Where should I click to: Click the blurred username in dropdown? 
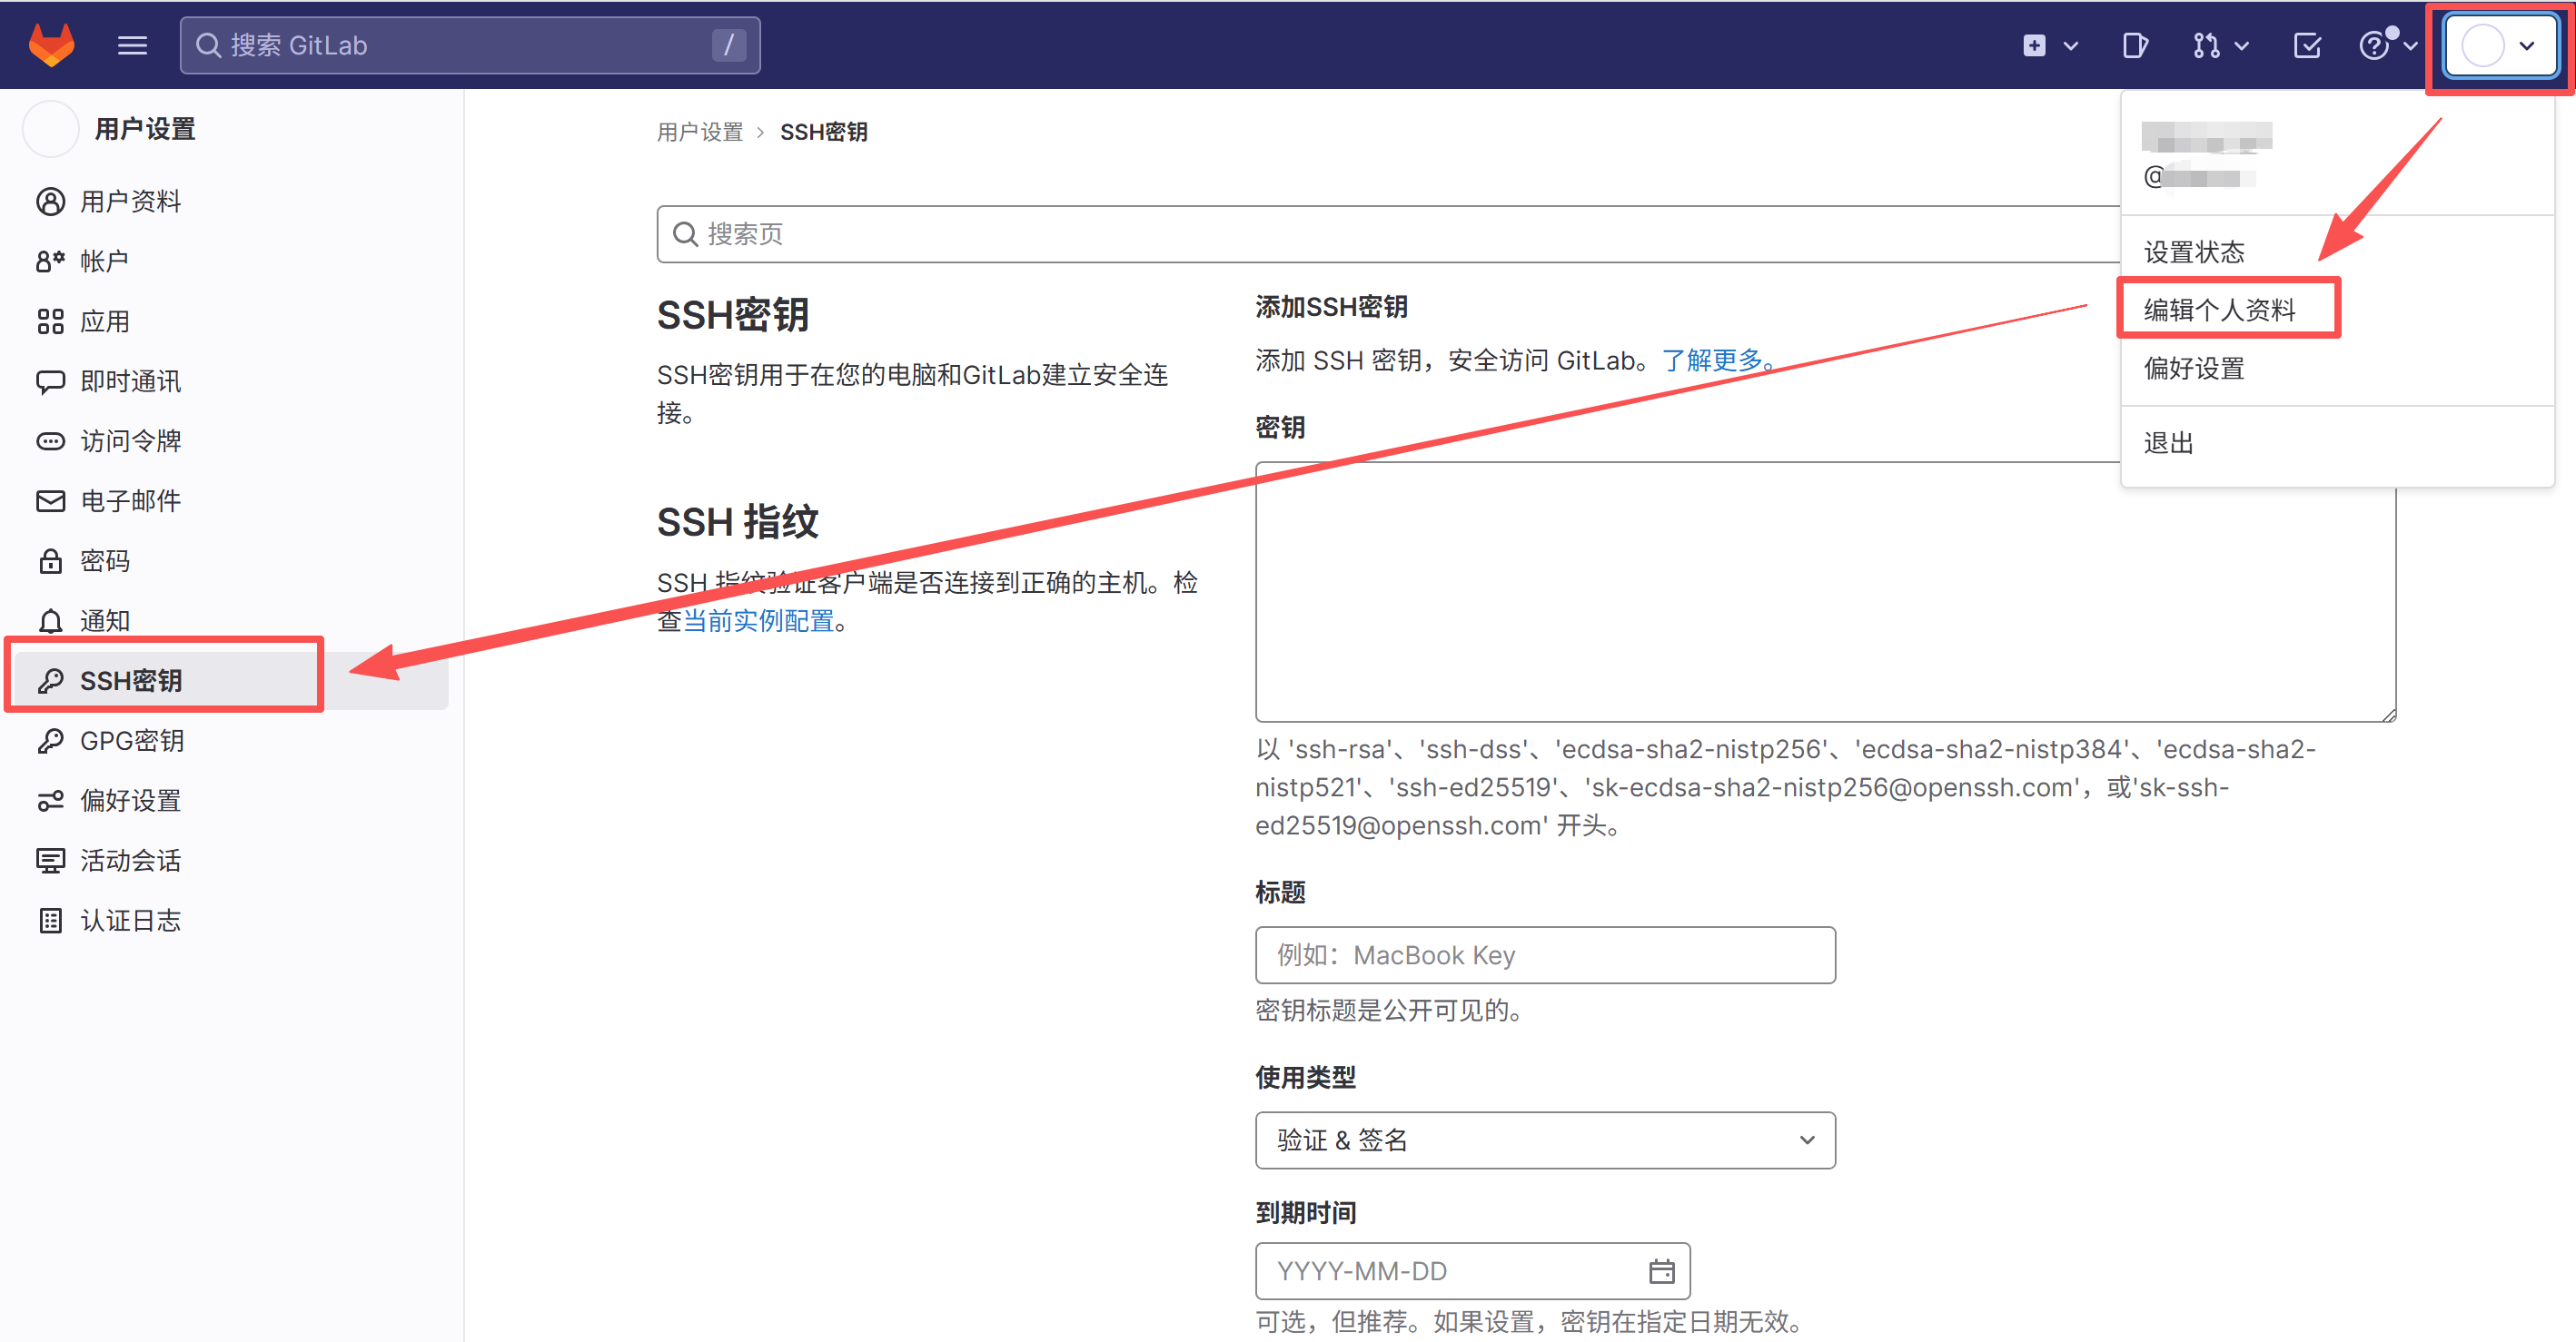coord(2207,137)
